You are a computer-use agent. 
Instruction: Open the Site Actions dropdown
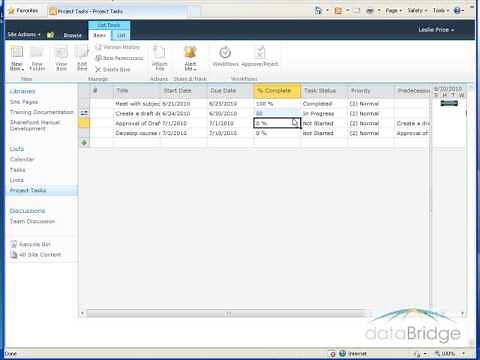pyautogui.click(x=24, y=35)
